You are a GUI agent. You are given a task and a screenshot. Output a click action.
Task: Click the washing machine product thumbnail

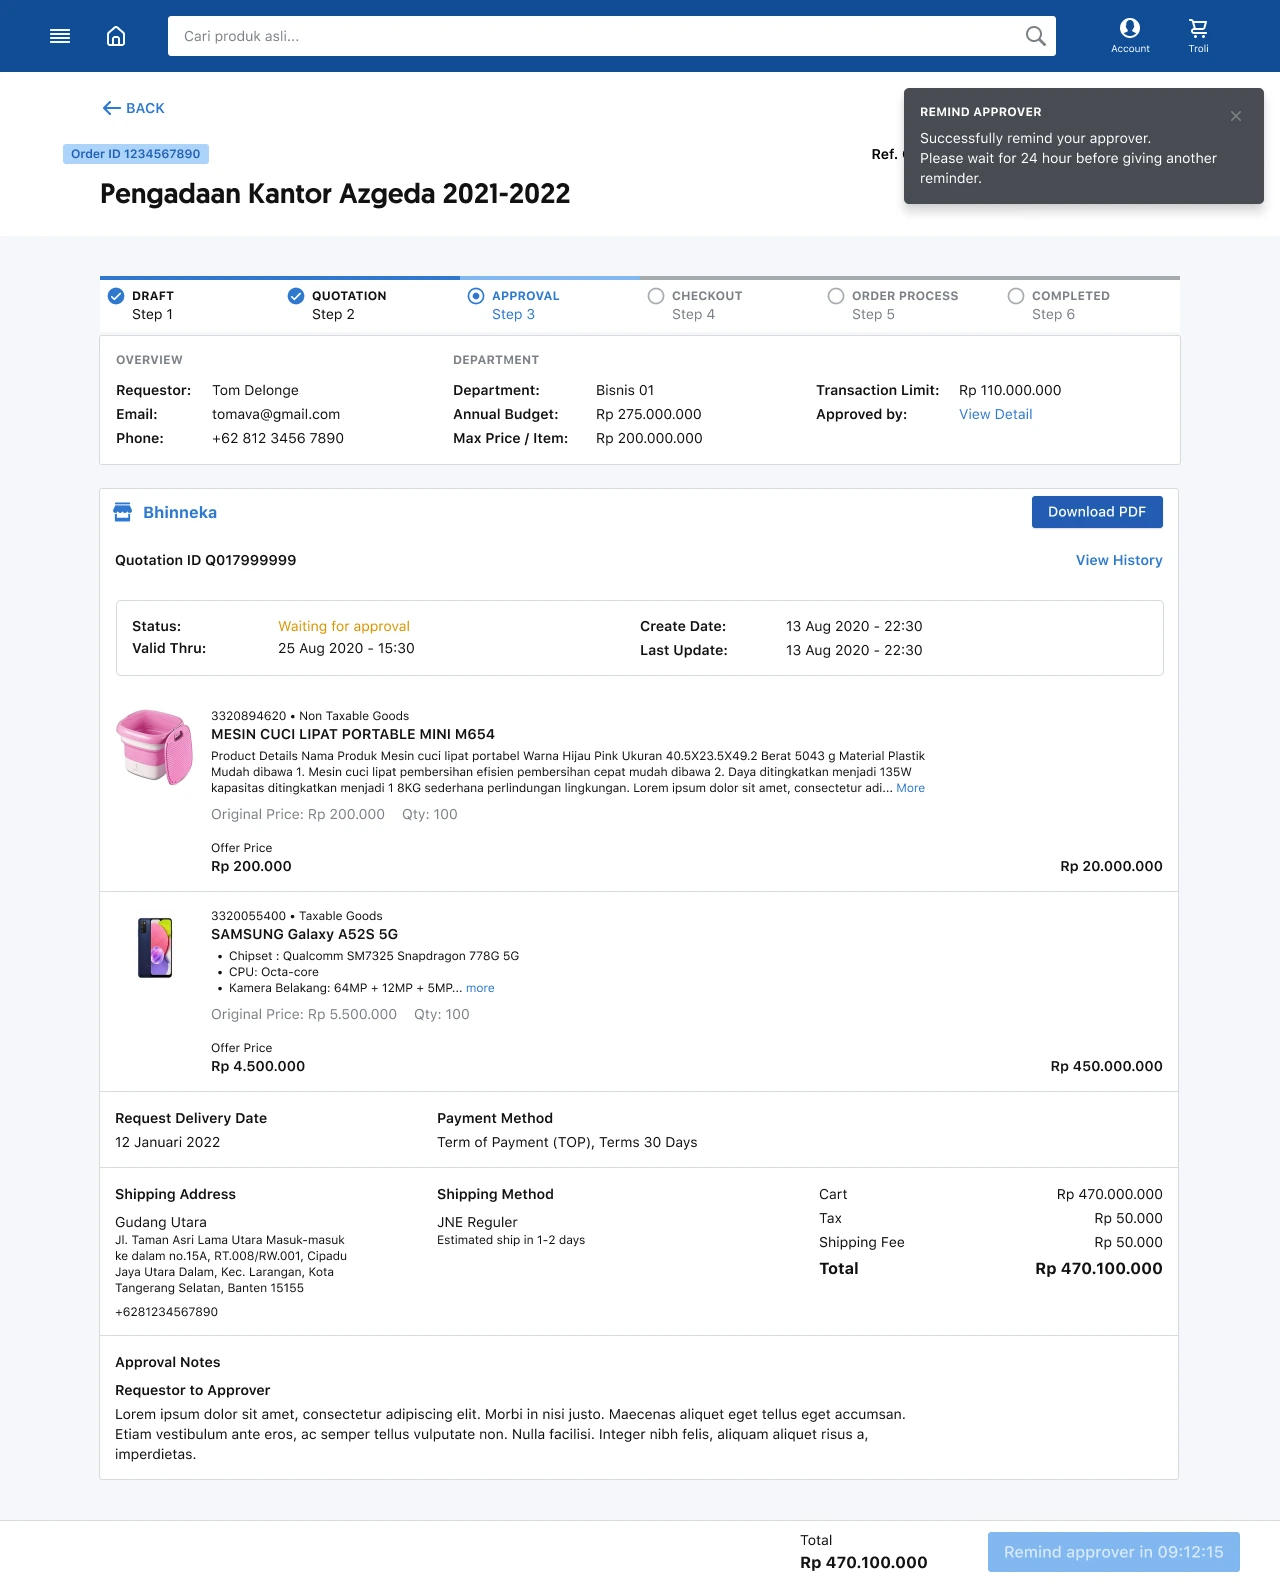[x=154, y=746]
